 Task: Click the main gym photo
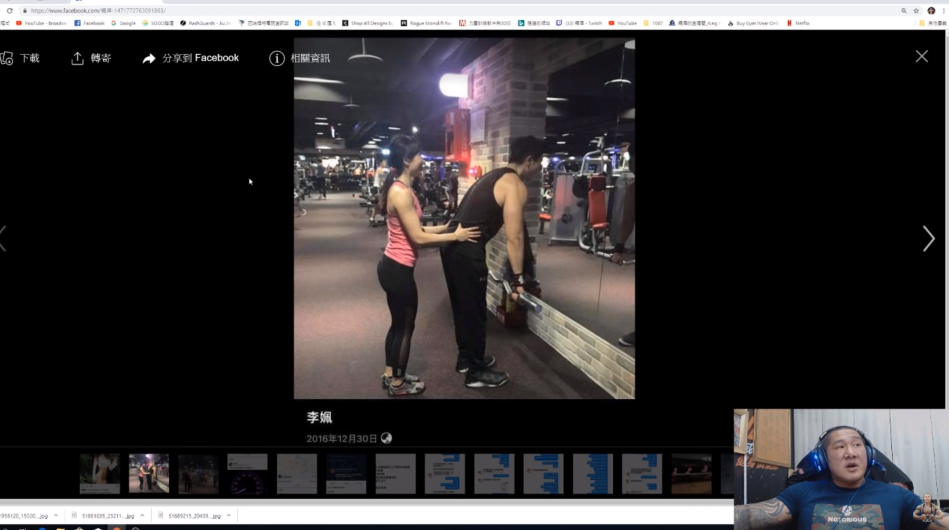click(x=464, y=218)
